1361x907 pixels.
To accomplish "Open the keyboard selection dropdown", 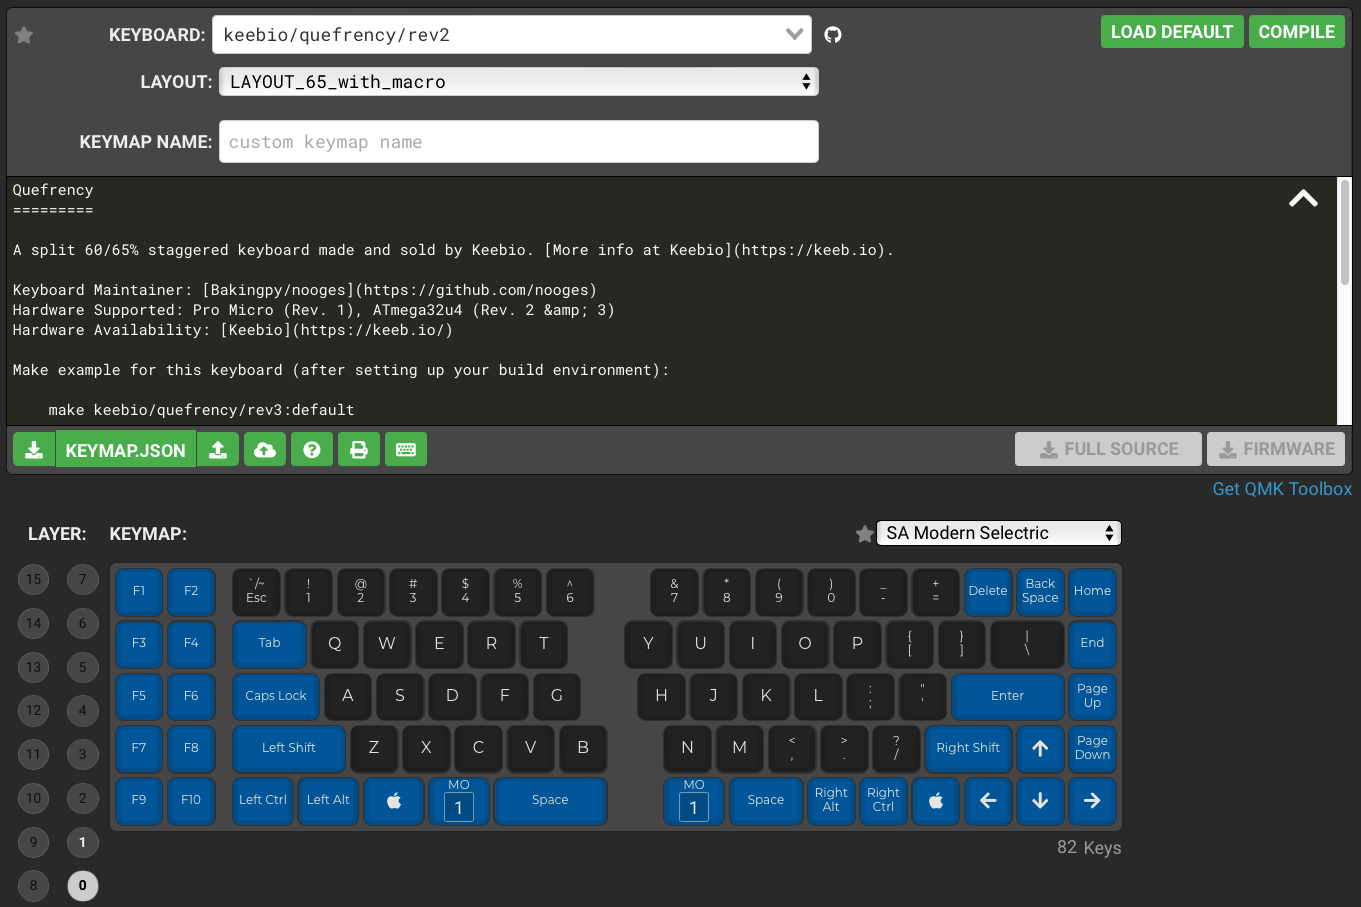I will tap(512, 35).
